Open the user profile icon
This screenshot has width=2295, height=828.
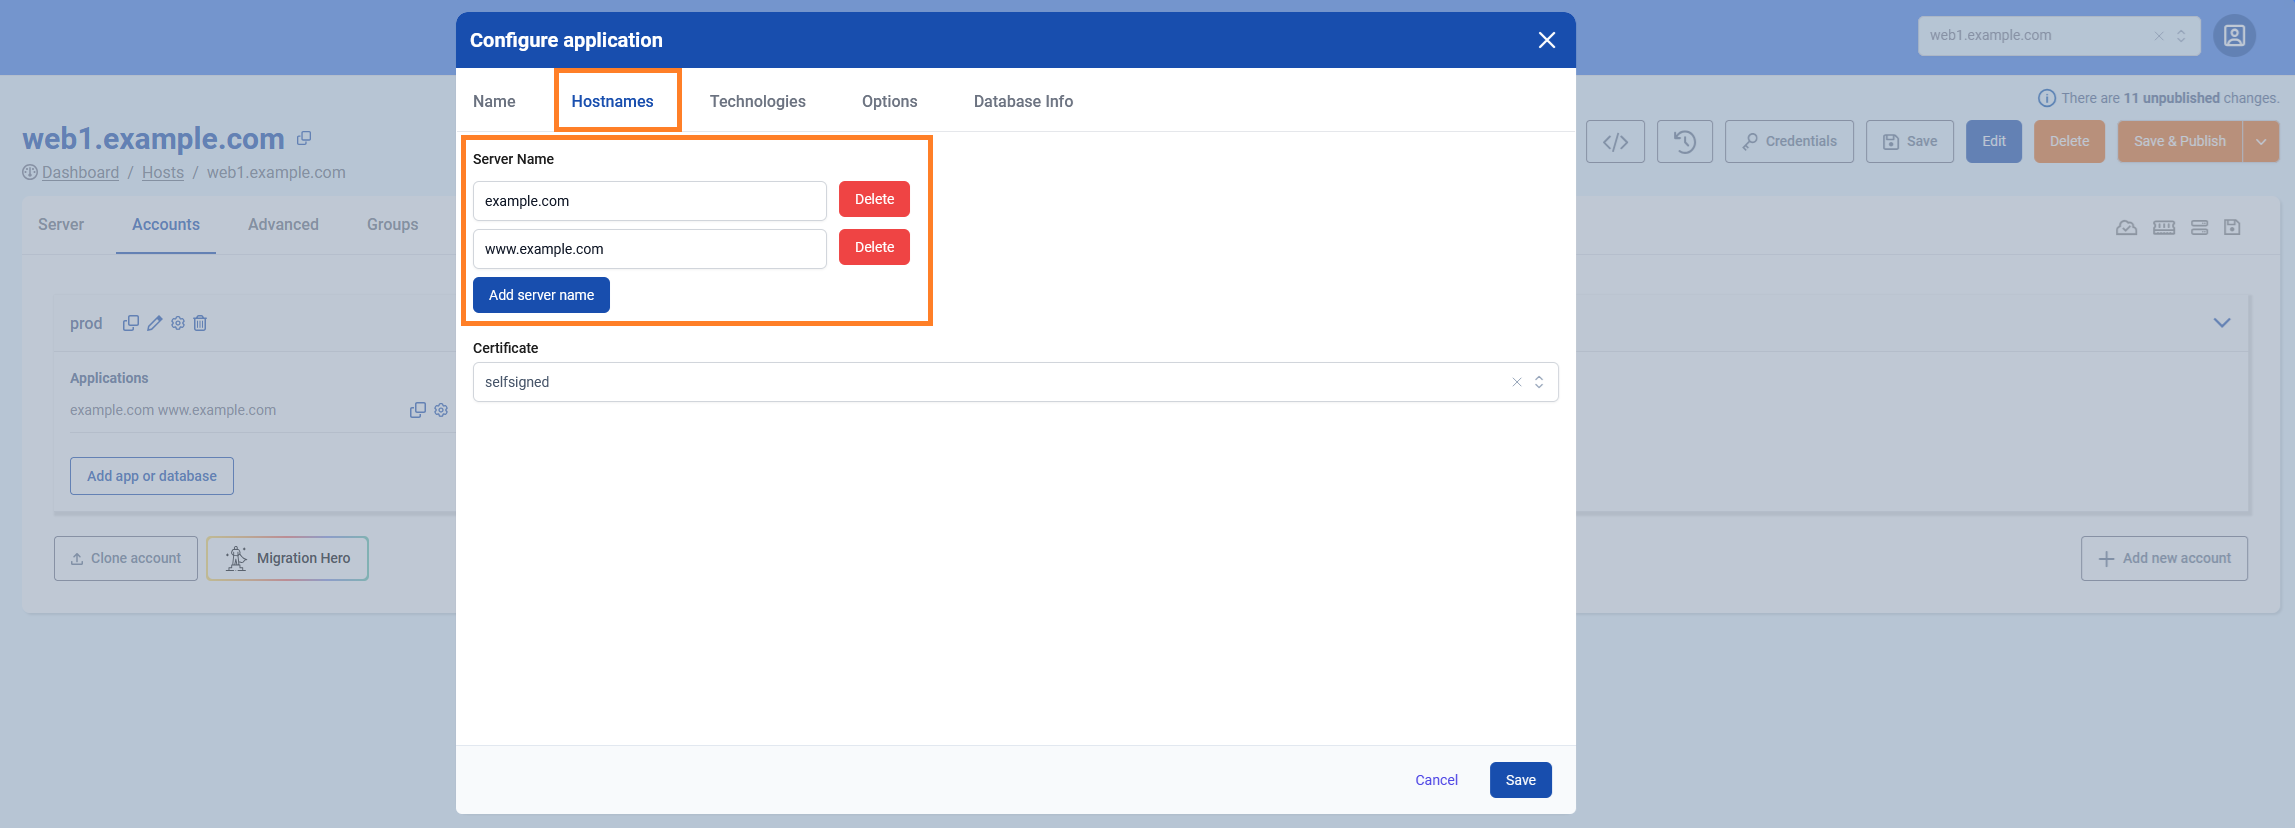point(2234,36)
